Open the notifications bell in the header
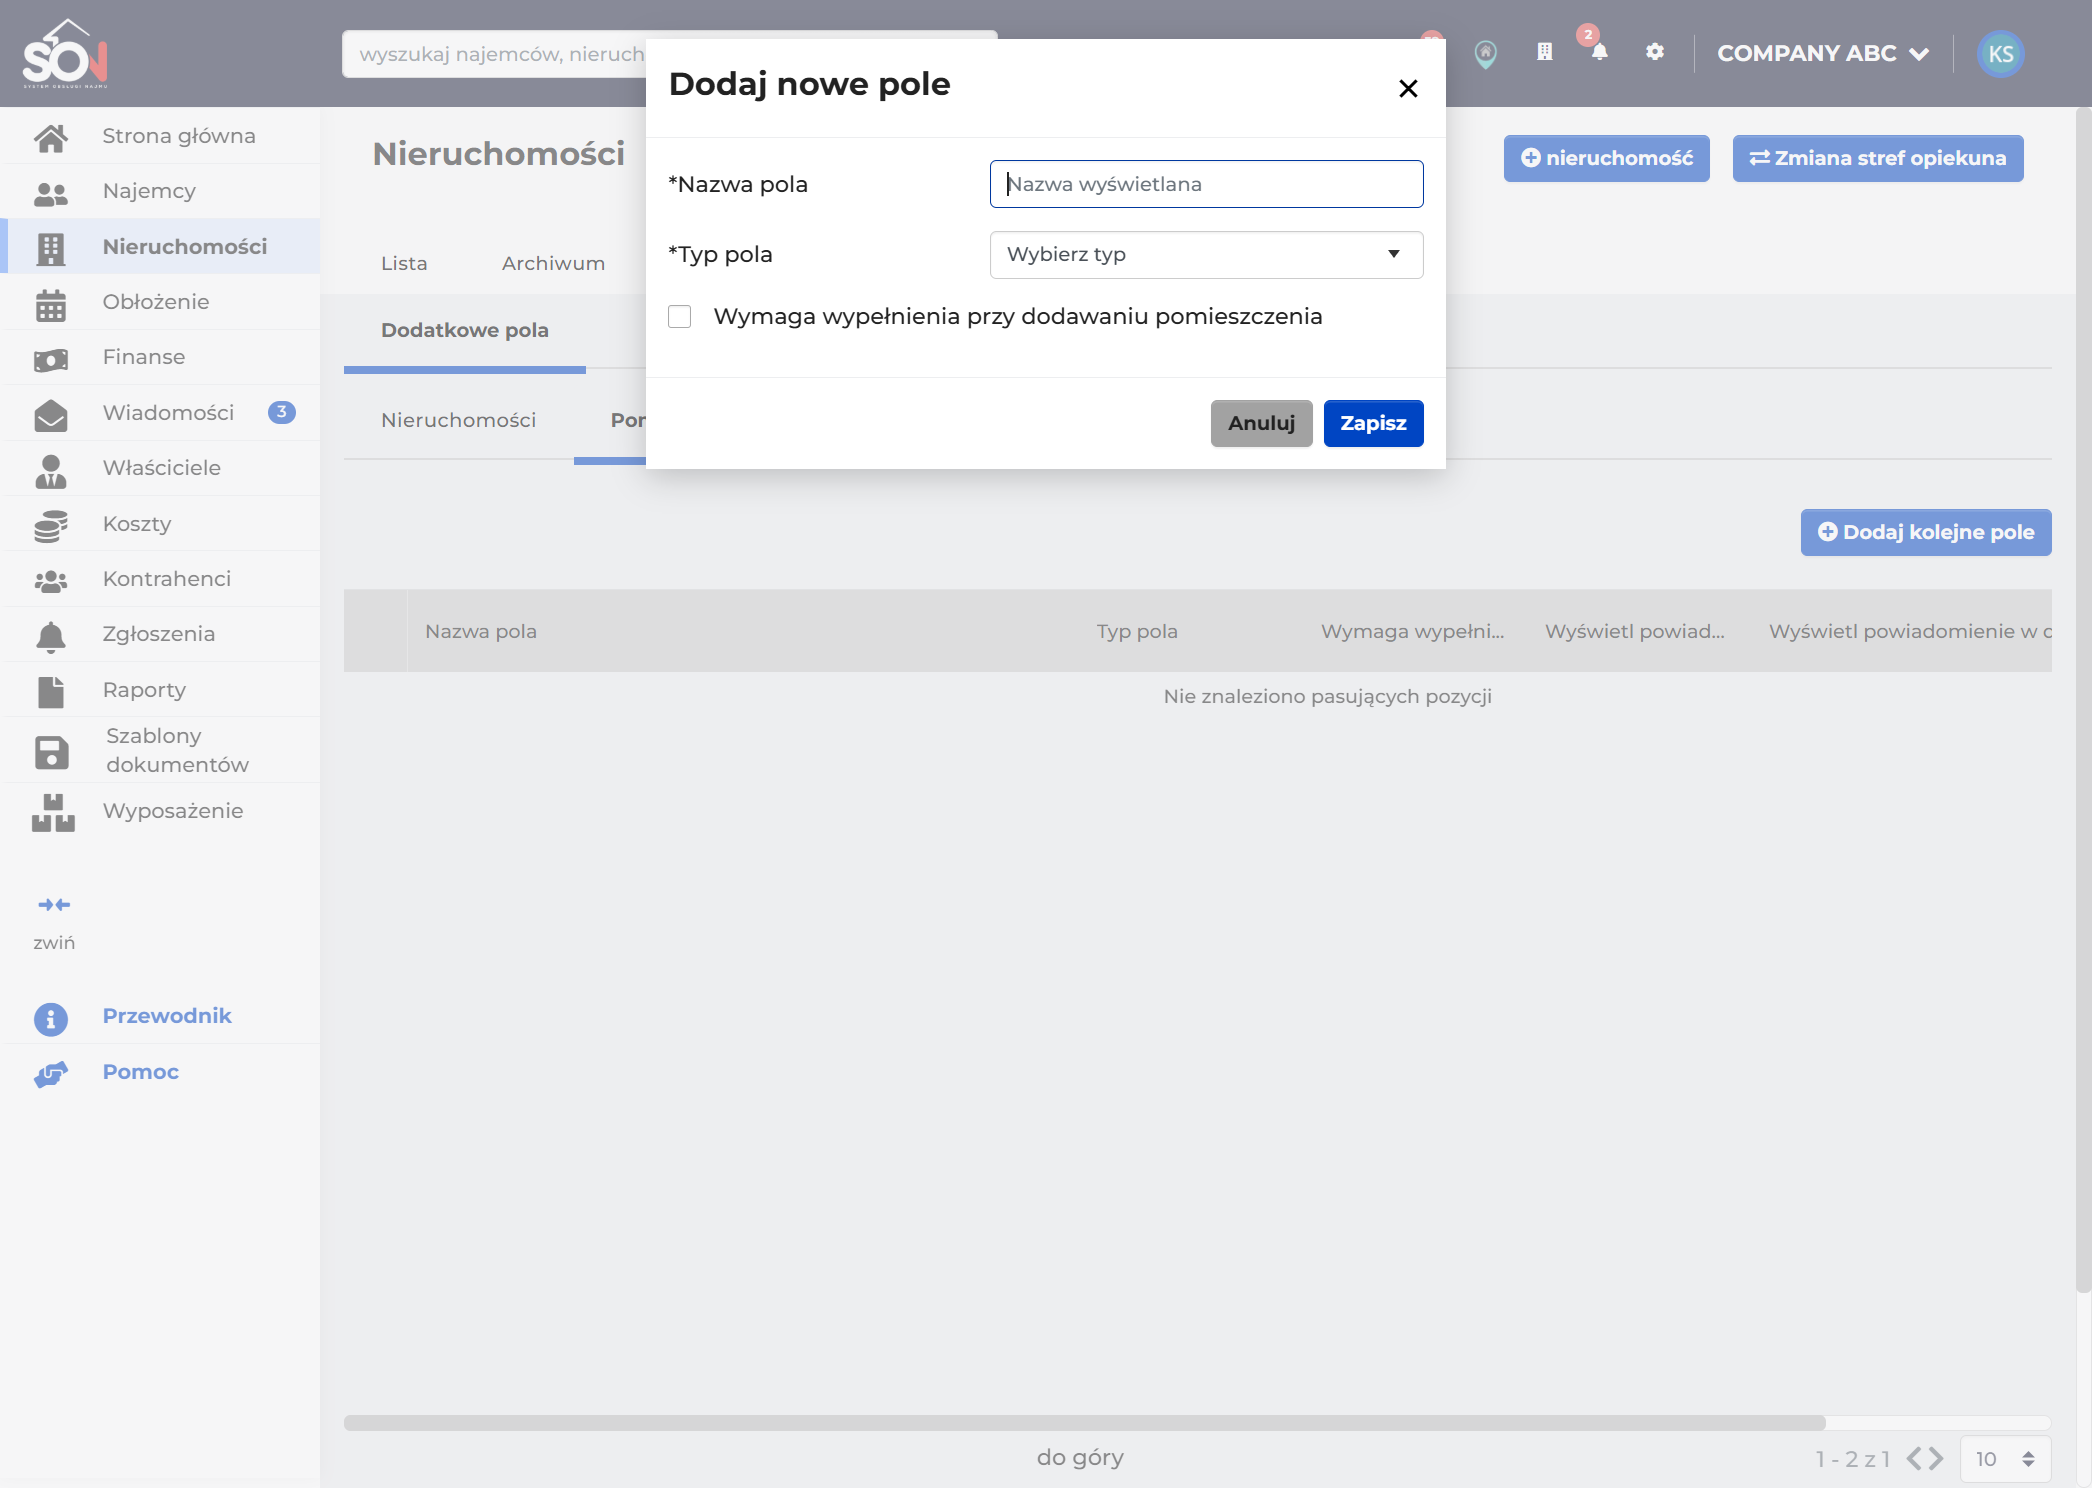The width and height of the screenshot is (2092, 1488). 1600,52
